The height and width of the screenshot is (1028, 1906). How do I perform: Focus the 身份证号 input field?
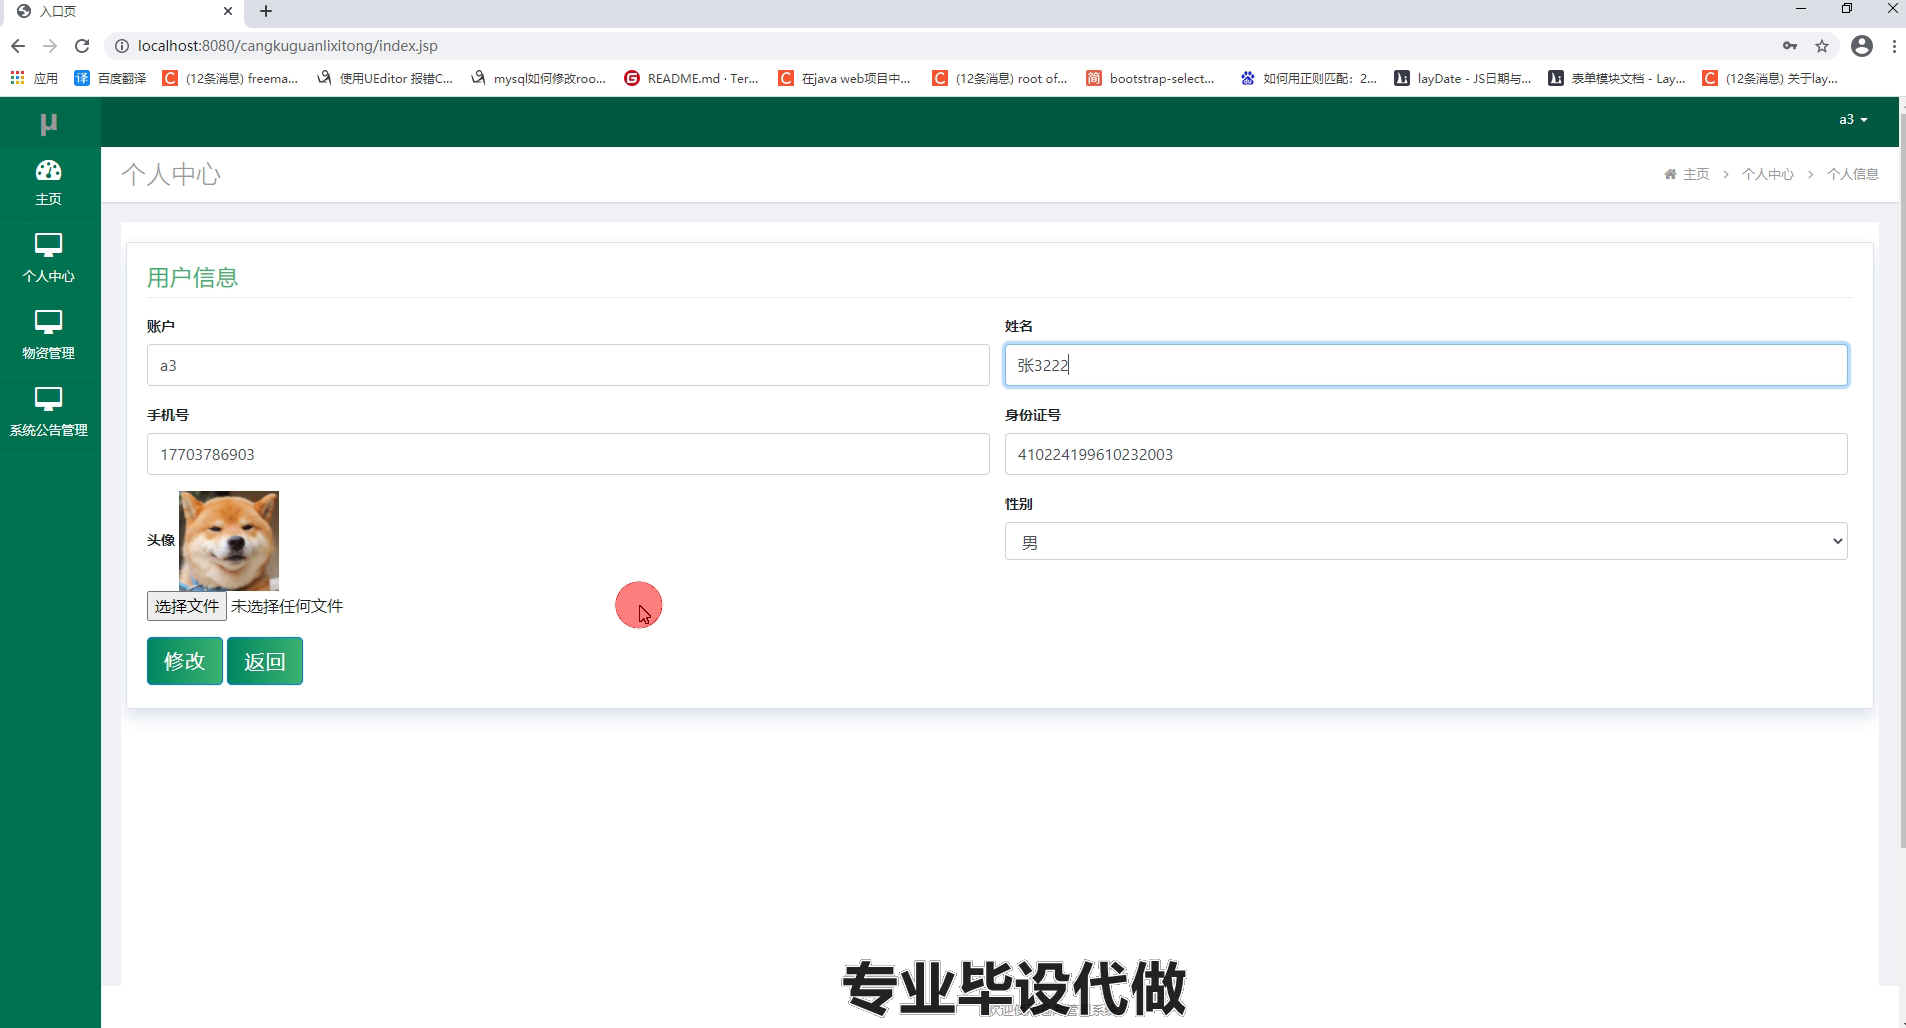coord(1426,454)
